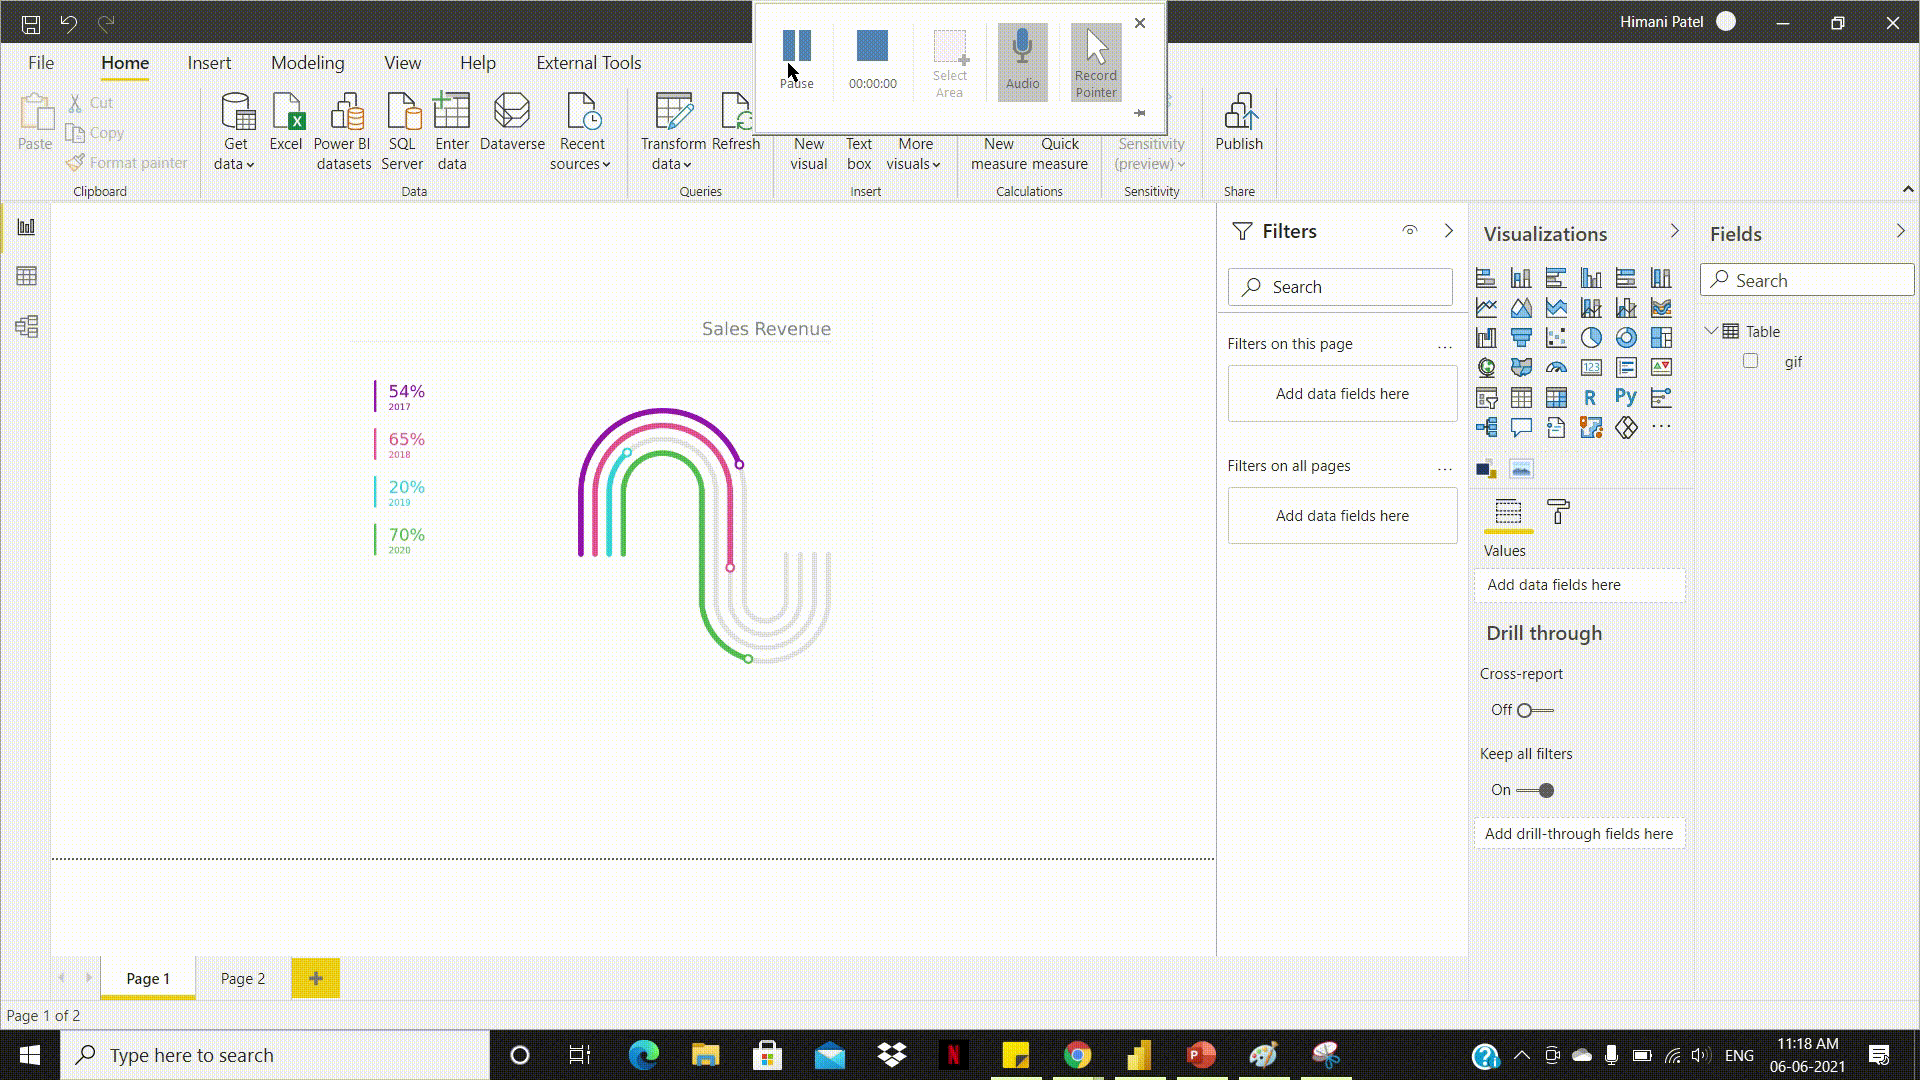The image size is (1920, 1080).
Task: Select the slicer visual
Action: pos(1486,398)
